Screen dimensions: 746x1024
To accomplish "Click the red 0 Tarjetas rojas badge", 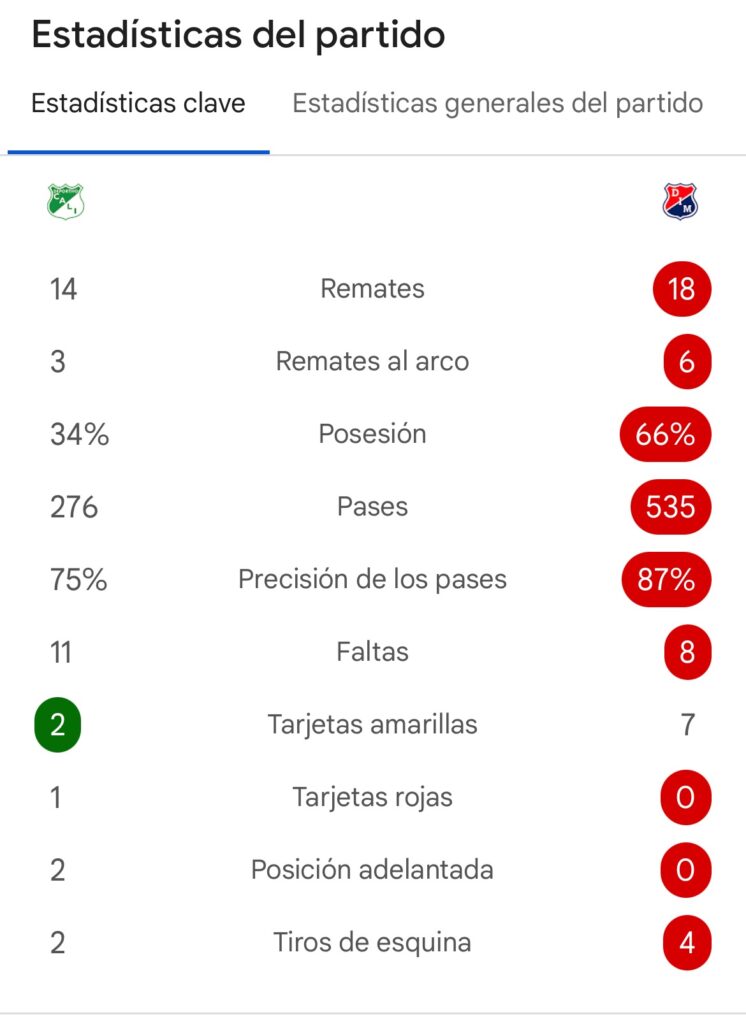I will [686, 798].
